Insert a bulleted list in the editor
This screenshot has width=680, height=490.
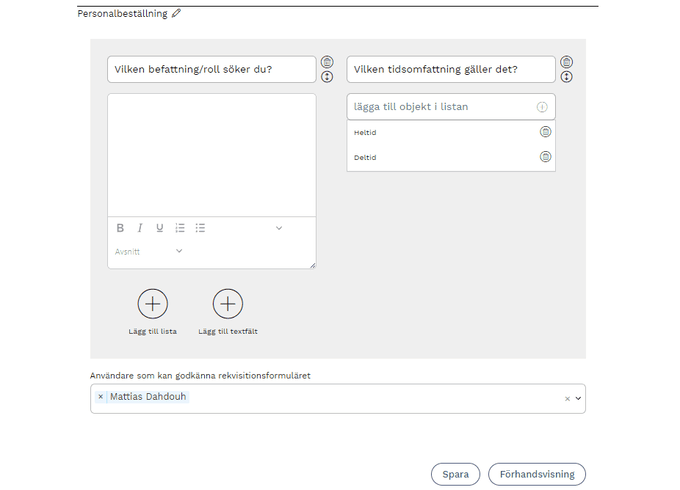tap(200, 228)
